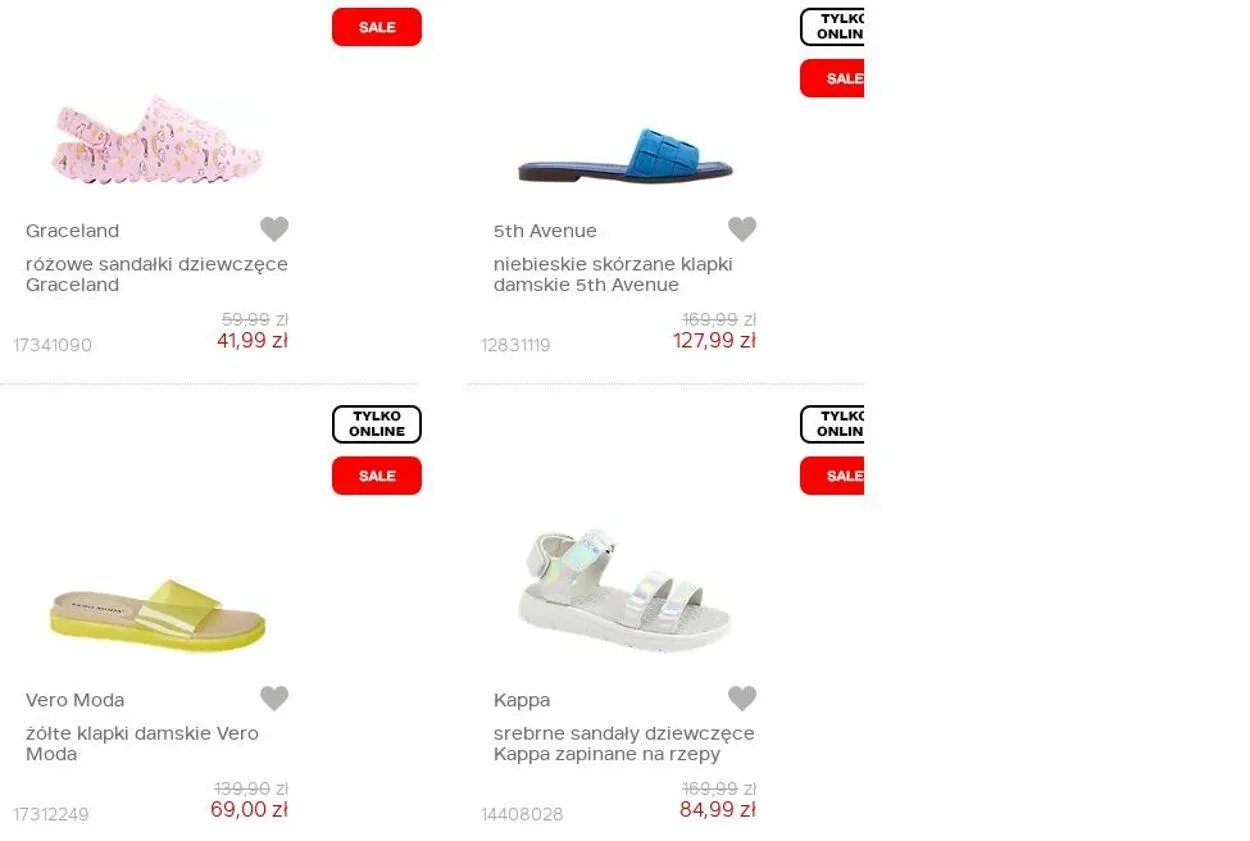Click the Kappa brand name
The image size is (1250, 841).
coord(522,700)
